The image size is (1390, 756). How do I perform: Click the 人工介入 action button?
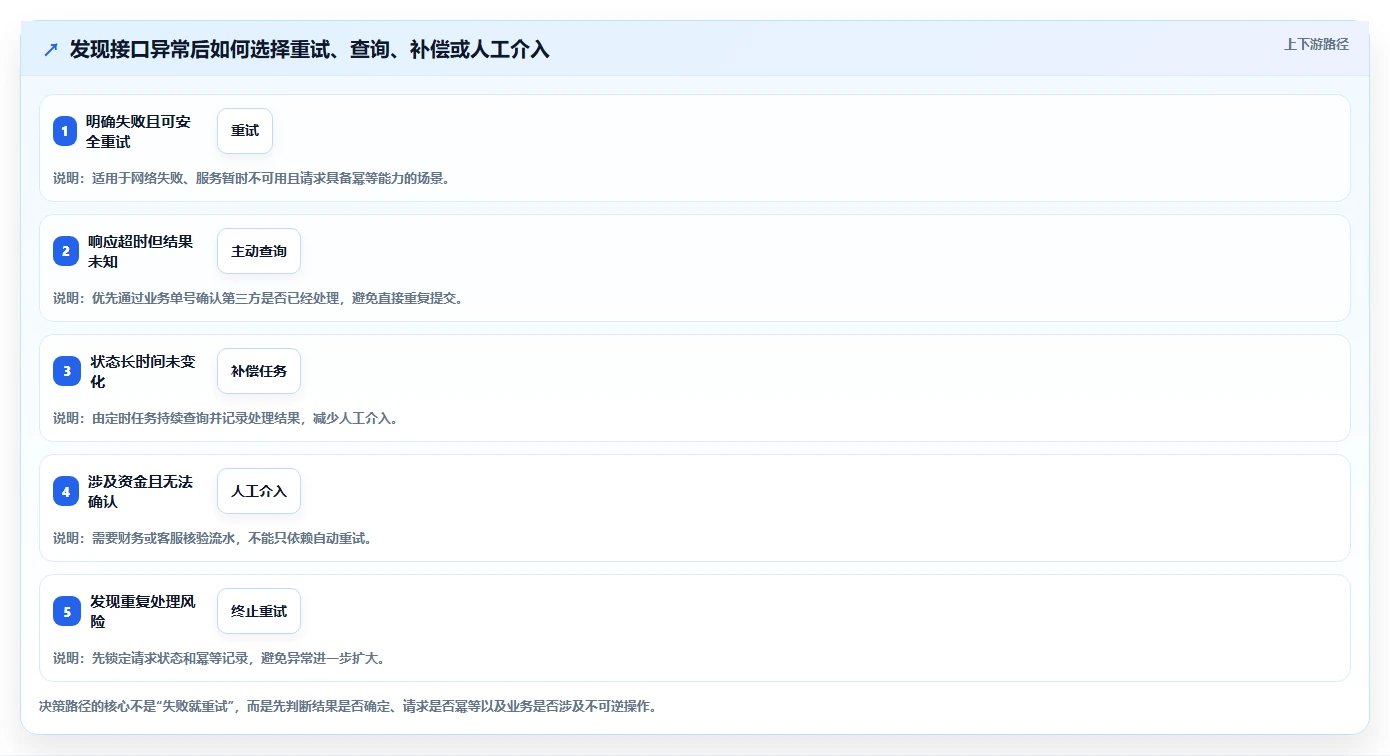(259, 491)
